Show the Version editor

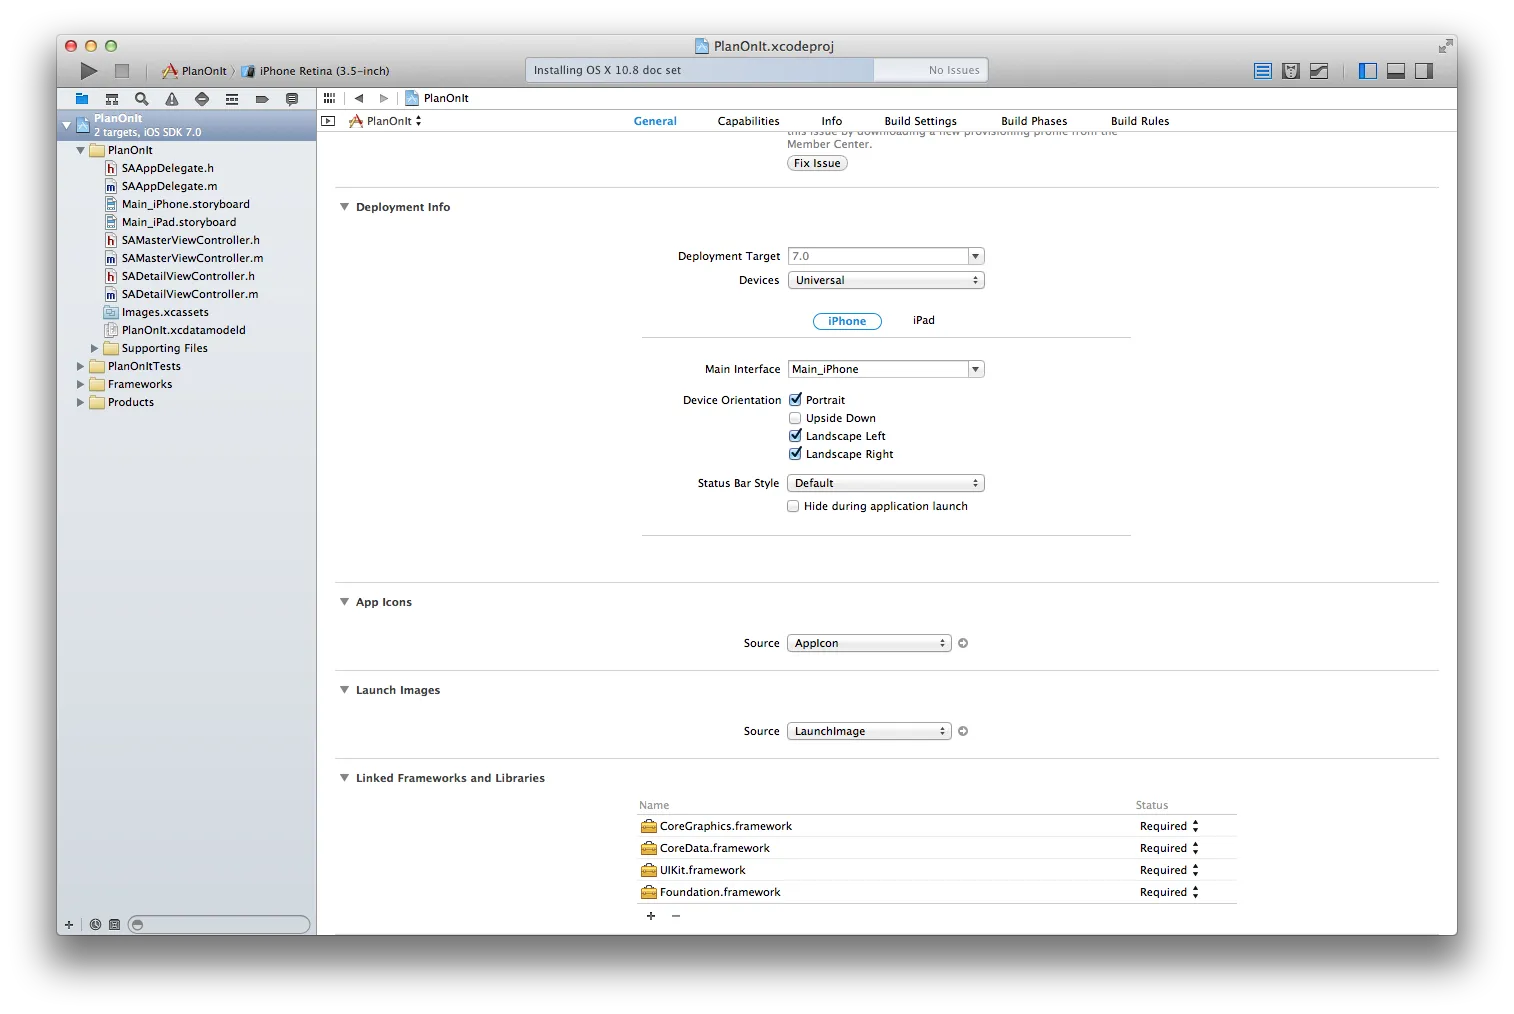click(x=1319, y=71)
